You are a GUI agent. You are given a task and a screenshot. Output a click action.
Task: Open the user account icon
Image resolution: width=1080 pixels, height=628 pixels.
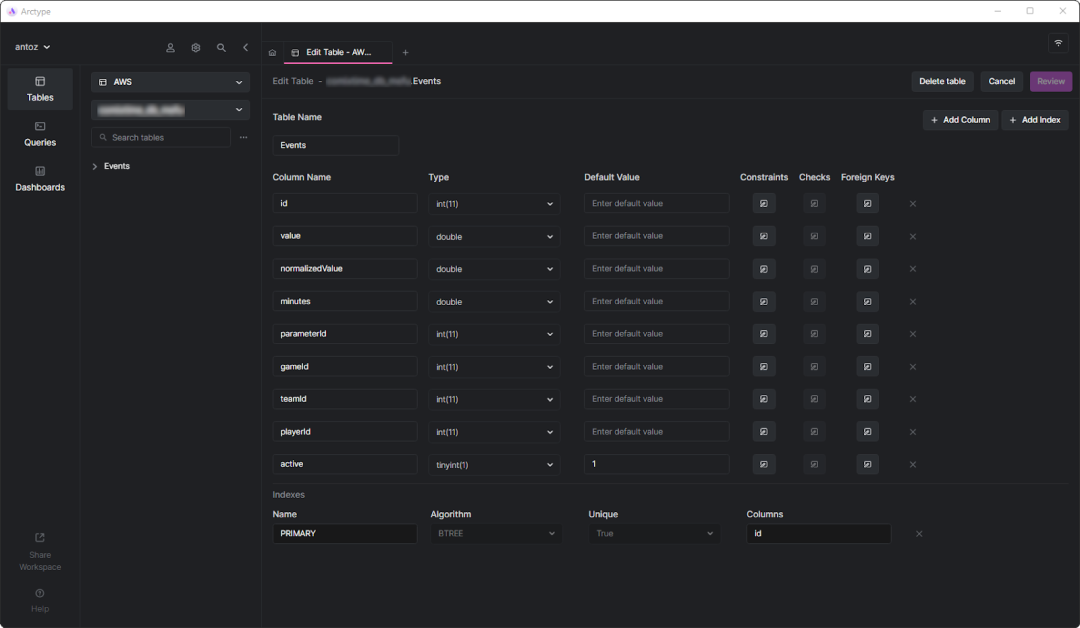pyautogui.click(x=170, y=48)
